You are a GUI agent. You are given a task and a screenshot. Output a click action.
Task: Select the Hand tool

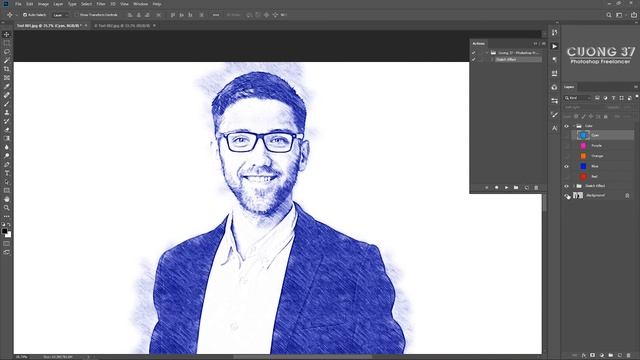coord(7,199)
